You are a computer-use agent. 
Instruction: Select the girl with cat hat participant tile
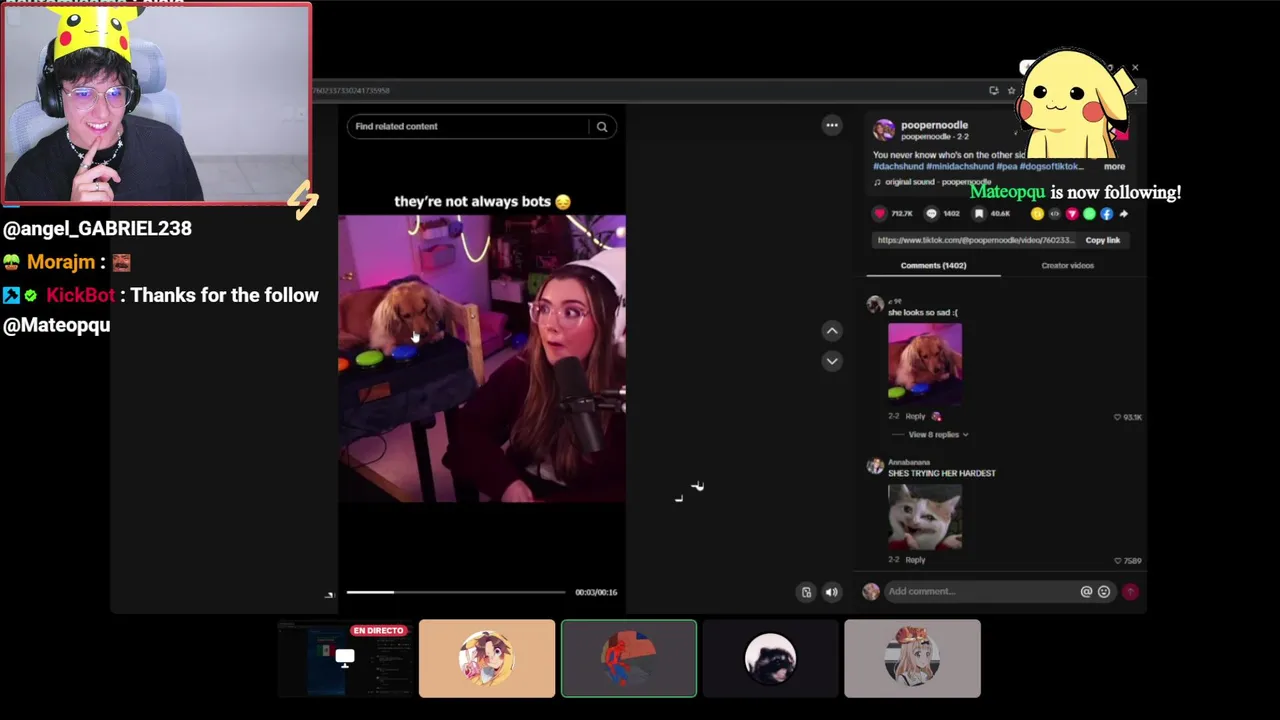coord(912,658)
